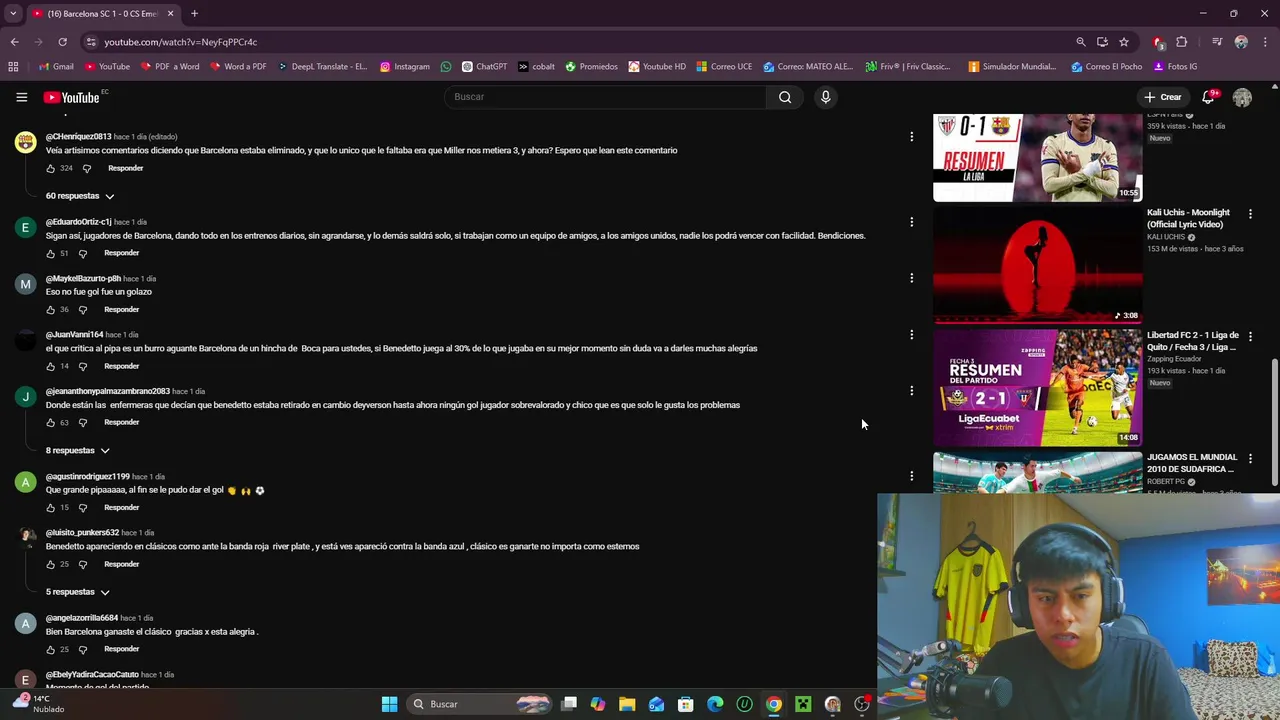Open the Simulador Mundial bookmark

1012,67
